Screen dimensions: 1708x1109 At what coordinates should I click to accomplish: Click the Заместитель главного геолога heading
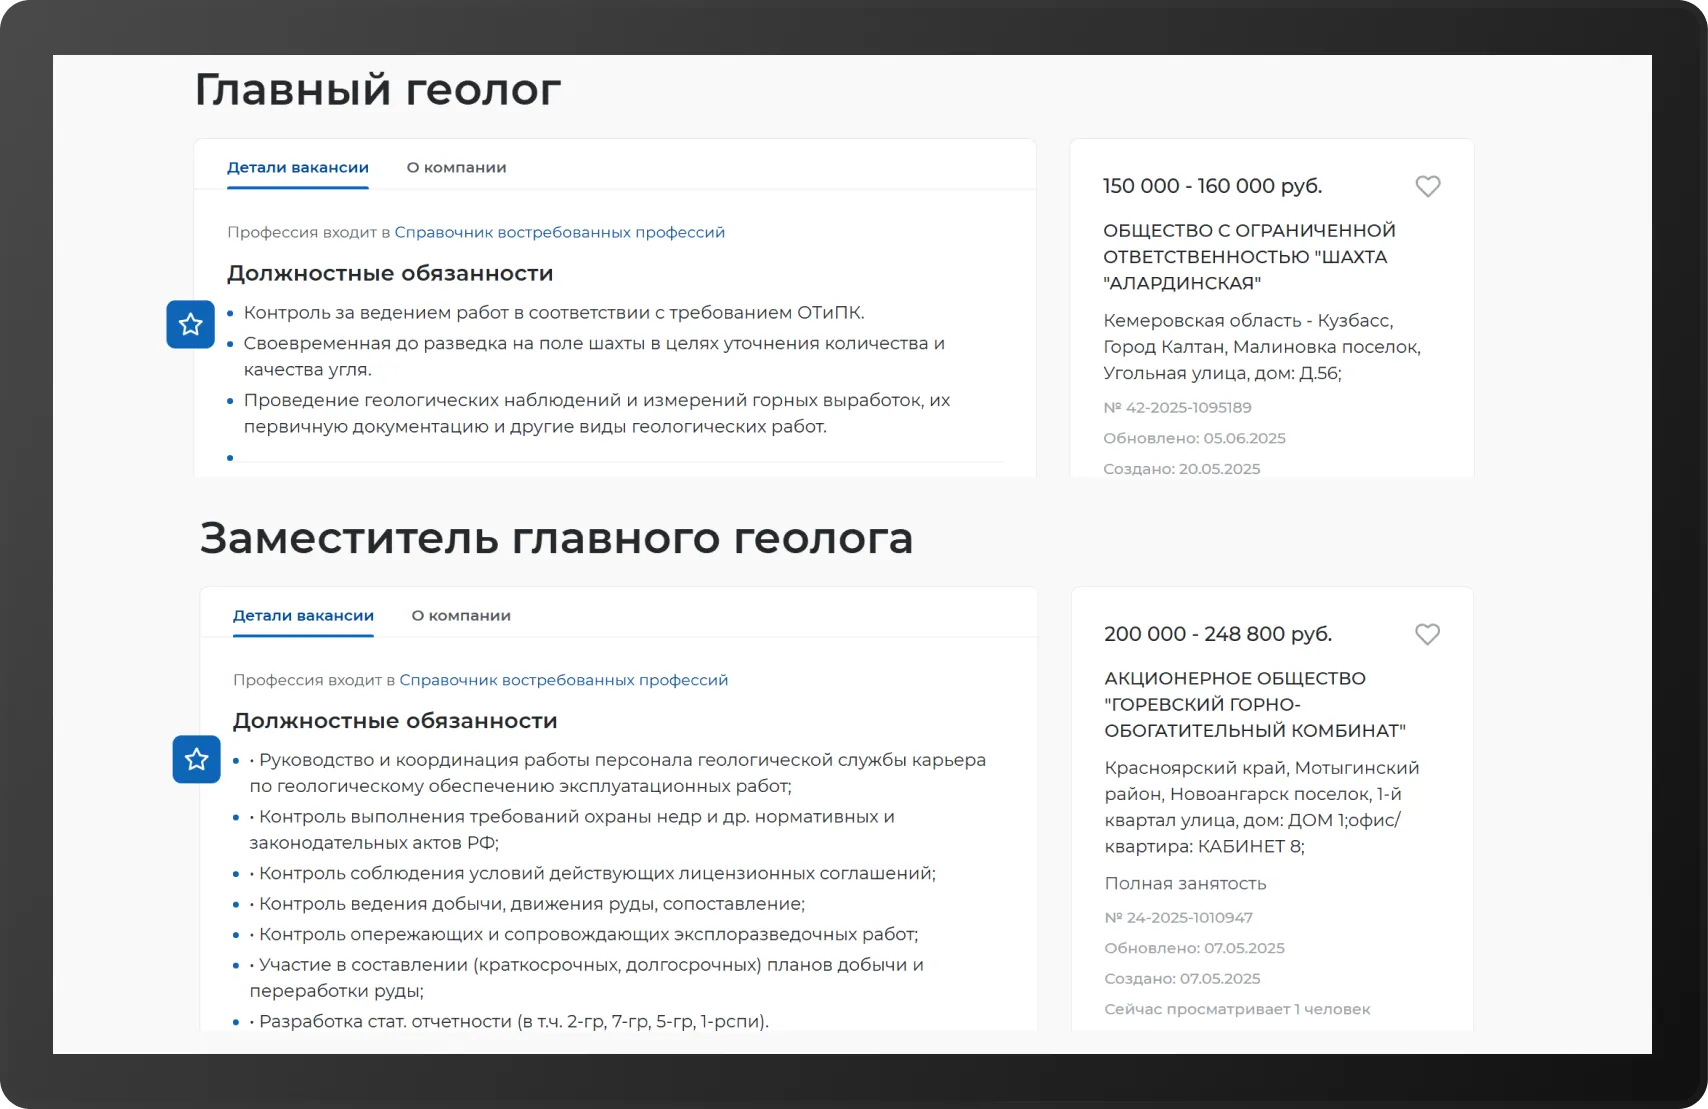[556, 538]
